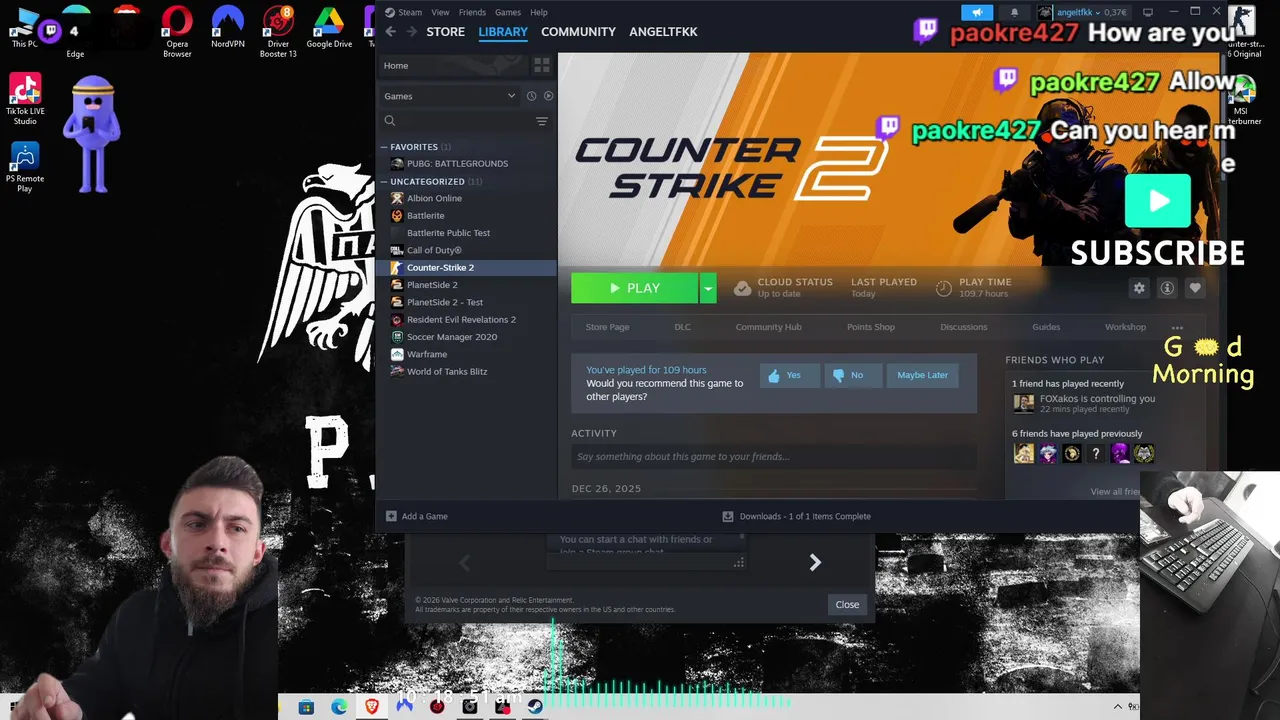Open game settings gear icon
The image size is (1280, 720).
point(1139,288)
